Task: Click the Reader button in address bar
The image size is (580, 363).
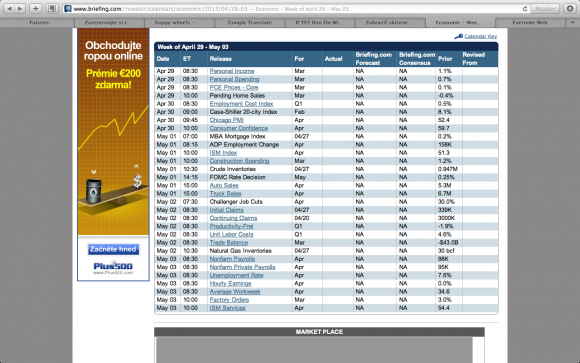Action: coord(545,9)
